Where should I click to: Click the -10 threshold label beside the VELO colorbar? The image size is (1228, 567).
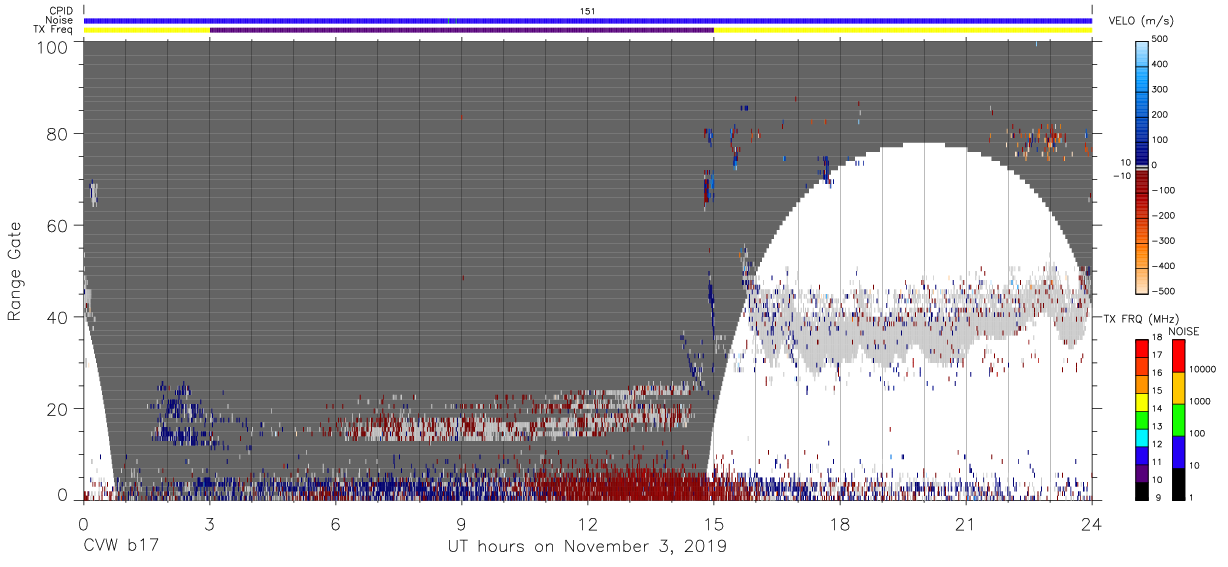coord(1121,175)
